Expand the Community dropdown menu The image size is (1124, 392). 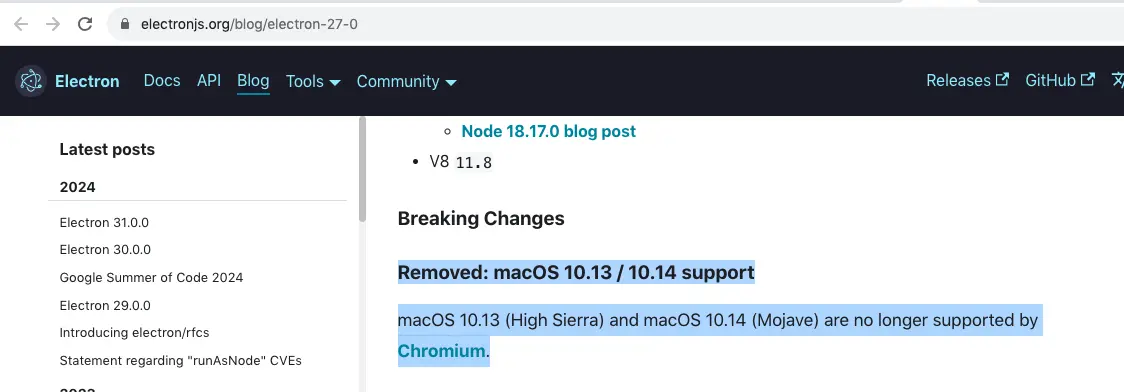point(406,82)
